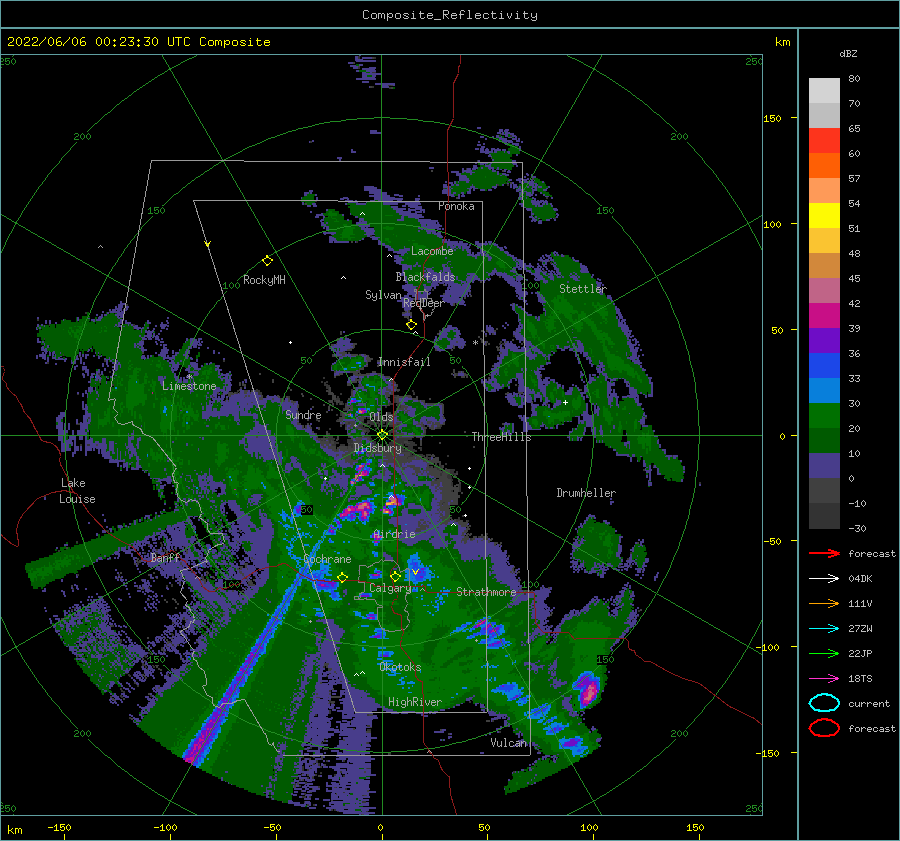Image resolution: width=900 pixels, height=841 pixels.
Task: Click the bright green swatch in dBZ scale
Action: [x=824, y=416]
